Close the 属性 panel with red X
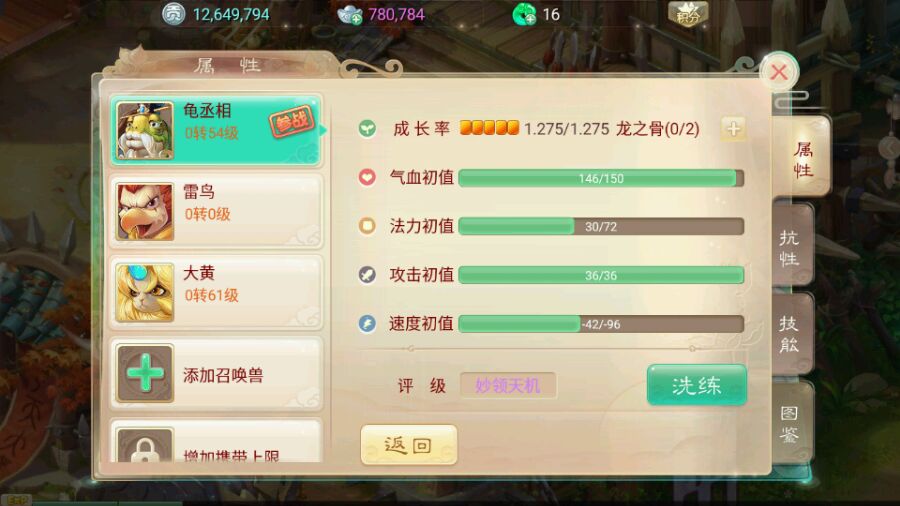 [779, 72]
